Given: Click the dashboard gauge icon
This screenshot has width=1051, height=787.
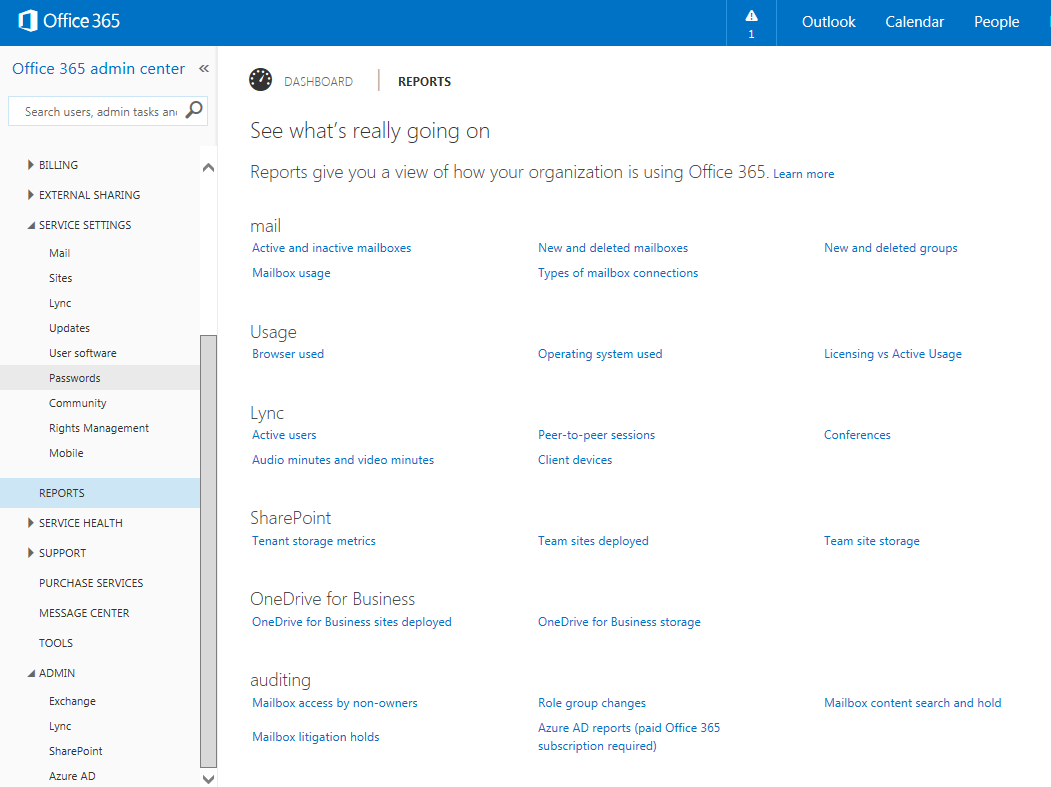Looking at the screenshot, I should tap(261, 80).
